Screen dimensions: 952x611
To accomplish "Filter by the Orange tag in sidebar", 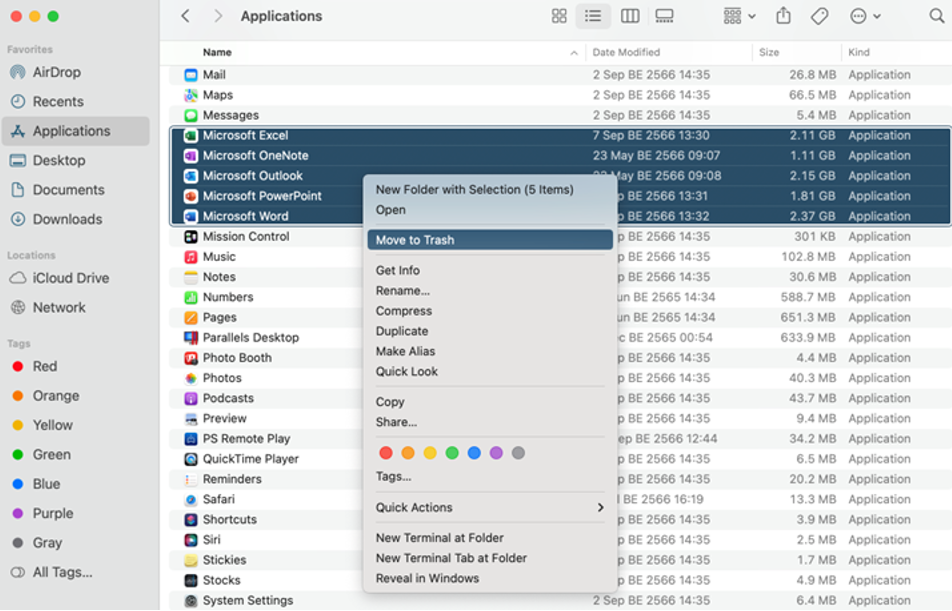I will (x=75, y=396).
